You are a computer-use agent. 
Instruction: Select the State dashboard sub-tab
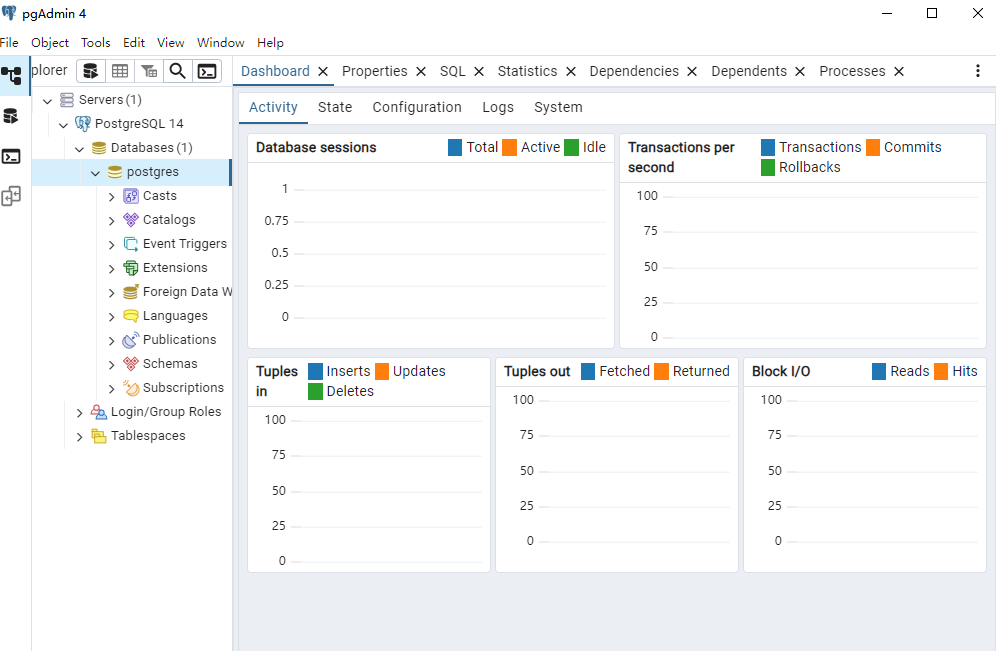335,107
